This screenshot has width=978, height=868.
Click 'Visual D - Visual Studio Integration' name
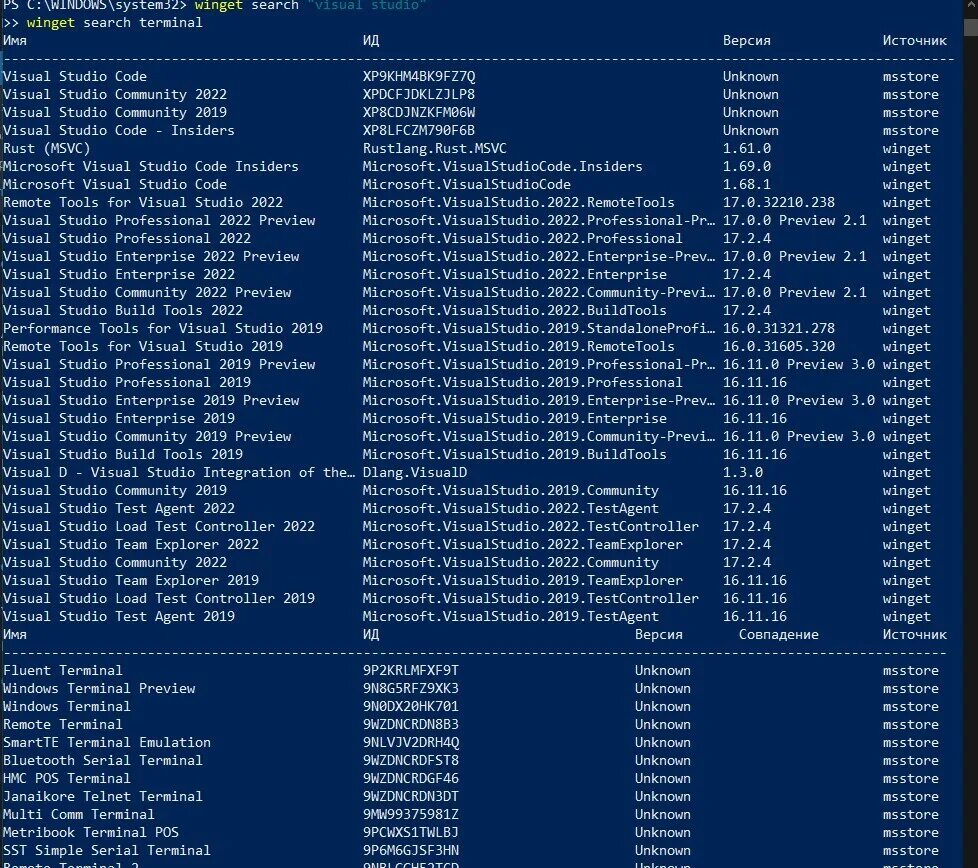coord(179,473)
